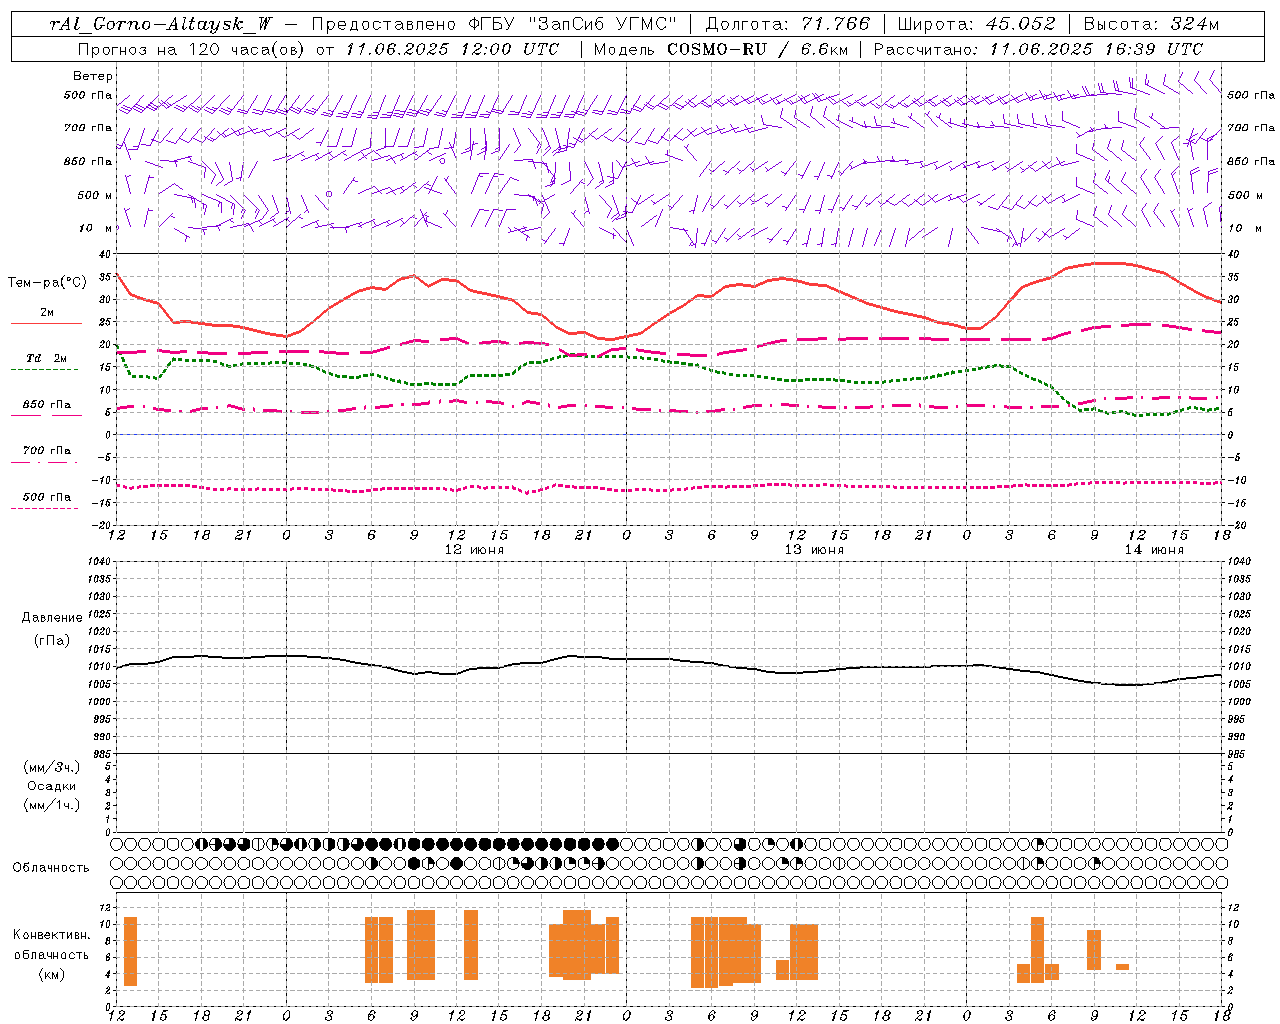Click the 13 июня date label
1280x1024 pixels.
click(x=814, y=550)
